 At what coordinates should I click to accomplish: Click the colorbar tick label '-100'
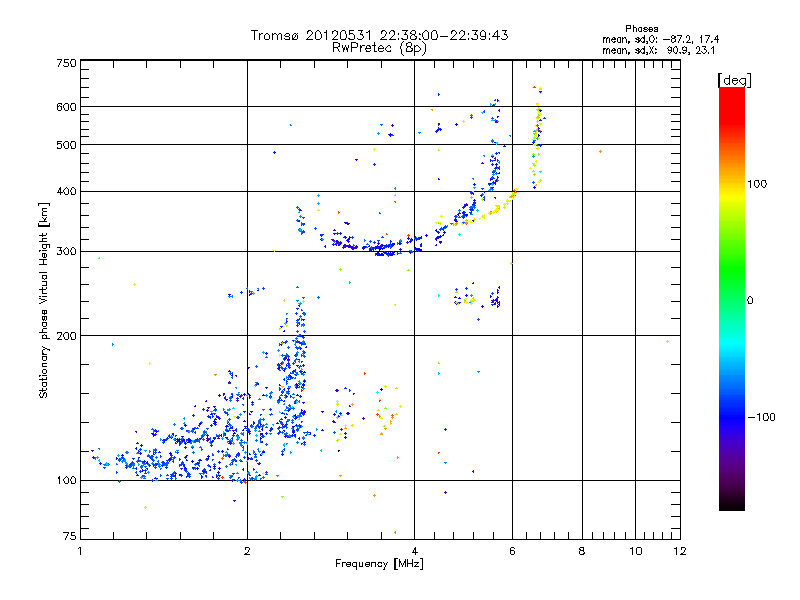click(761, 417)
